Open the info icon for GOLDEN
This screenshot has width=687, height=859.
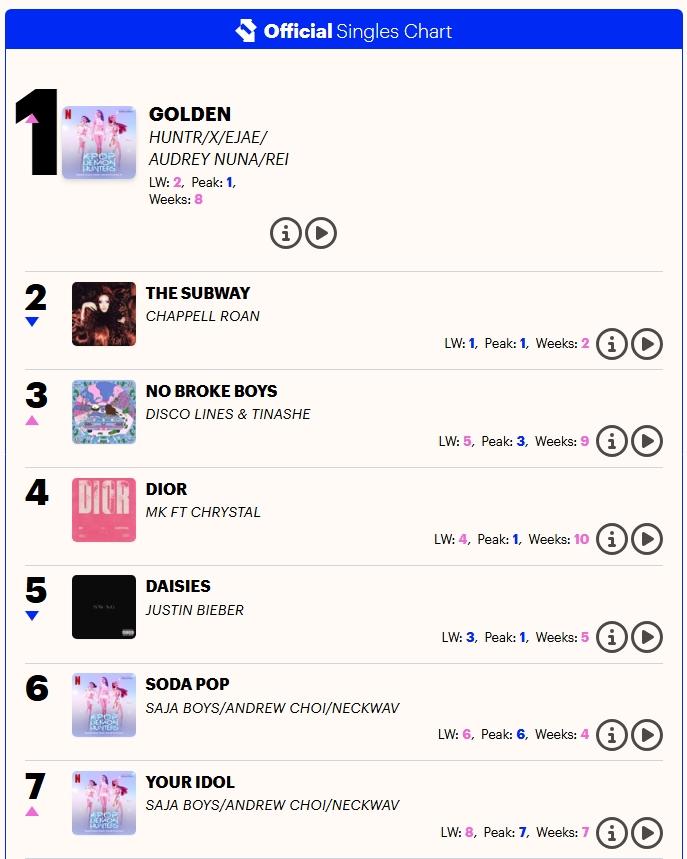[x=287, y=233]
